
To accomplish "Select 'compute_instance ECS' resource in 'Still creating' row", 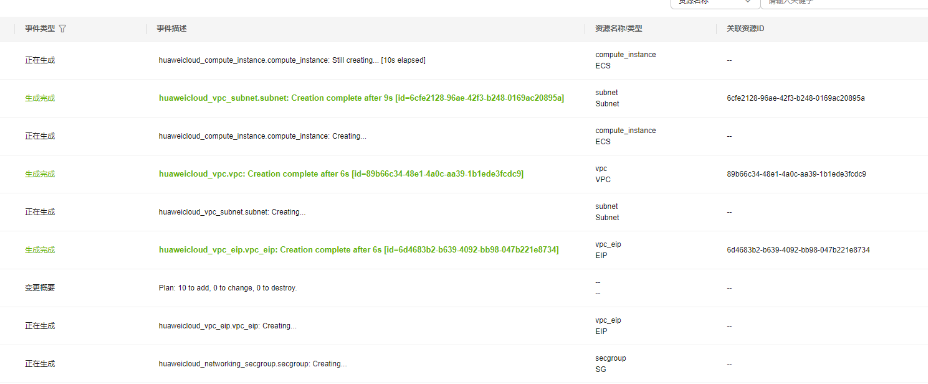I will coord(626,60).
